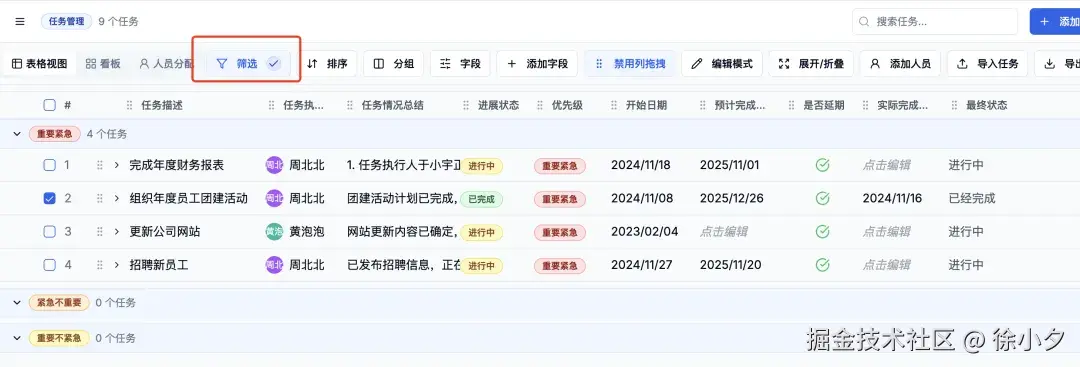The width and height of the screenshot is (1080, 367).
Task: Click 黄泡泡 avatar in 更新公司网站 row
Action: (274, 231)
